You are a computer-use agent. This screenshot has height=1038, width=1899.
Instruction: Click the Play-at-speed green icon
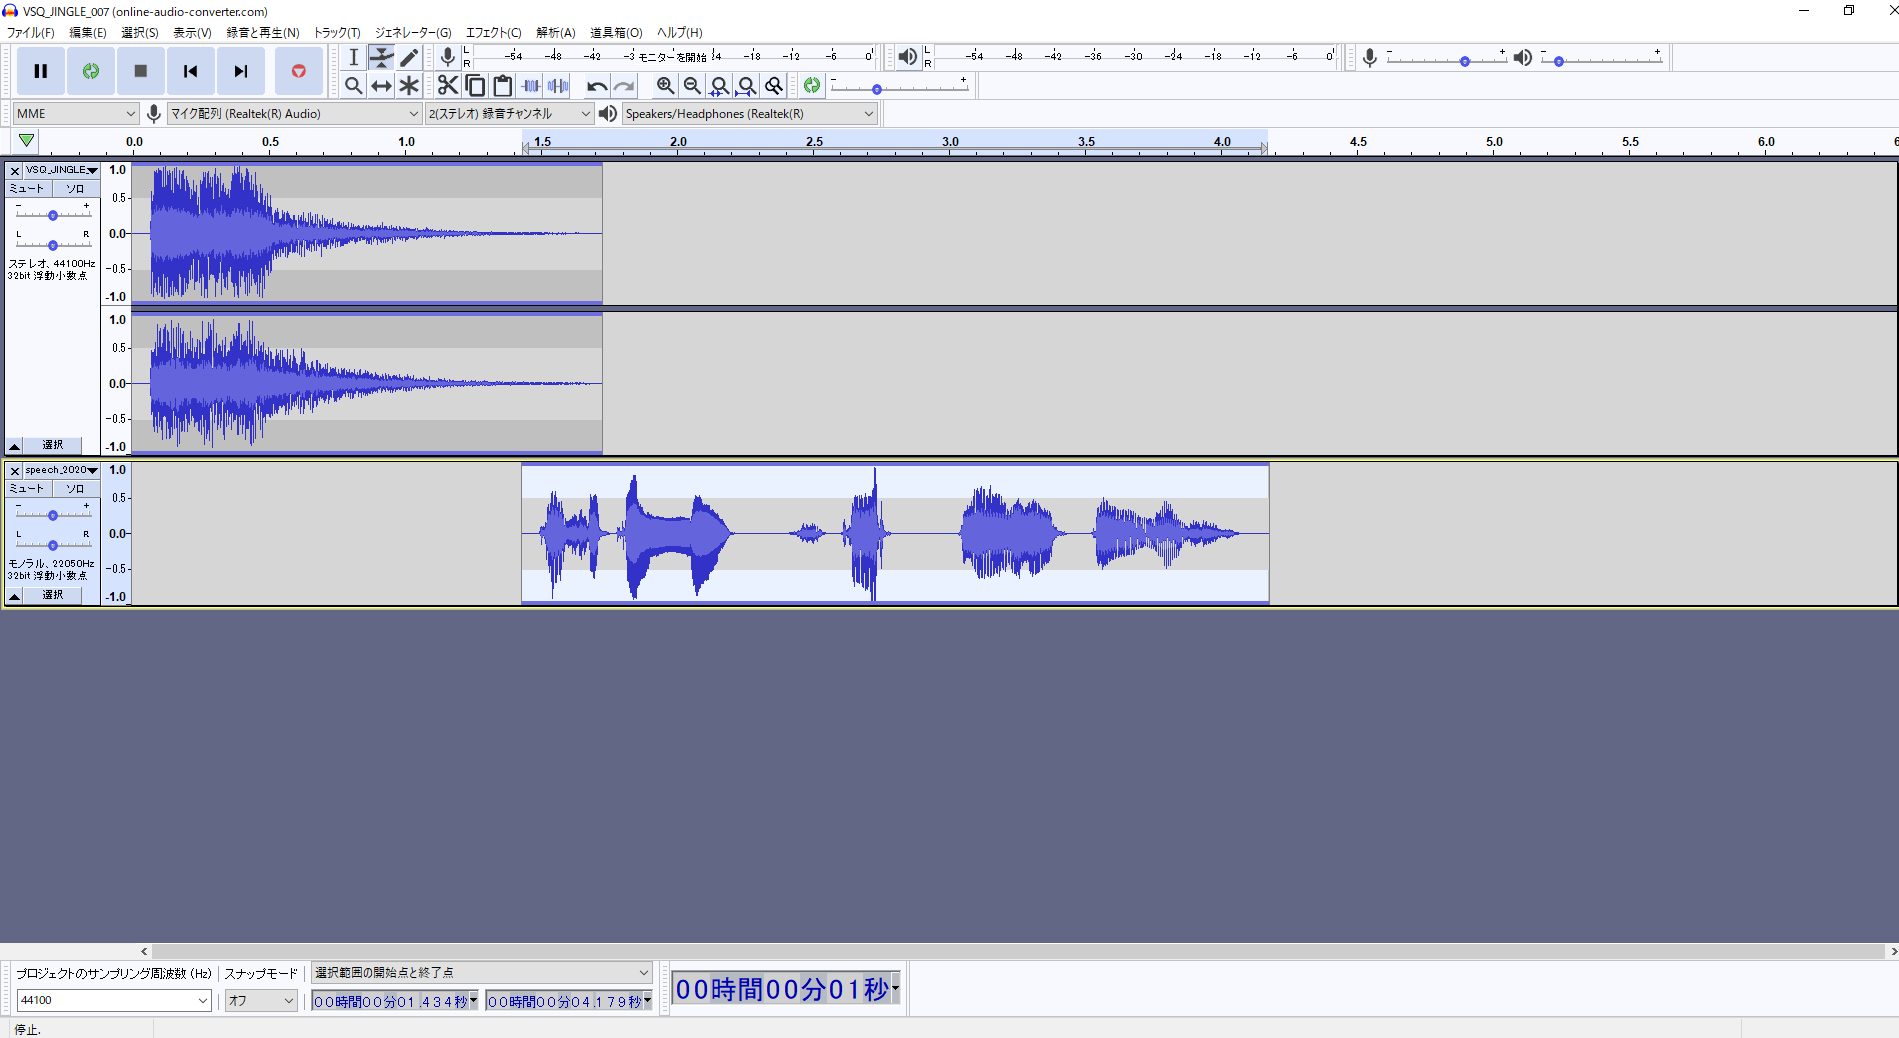pos(812,86)
